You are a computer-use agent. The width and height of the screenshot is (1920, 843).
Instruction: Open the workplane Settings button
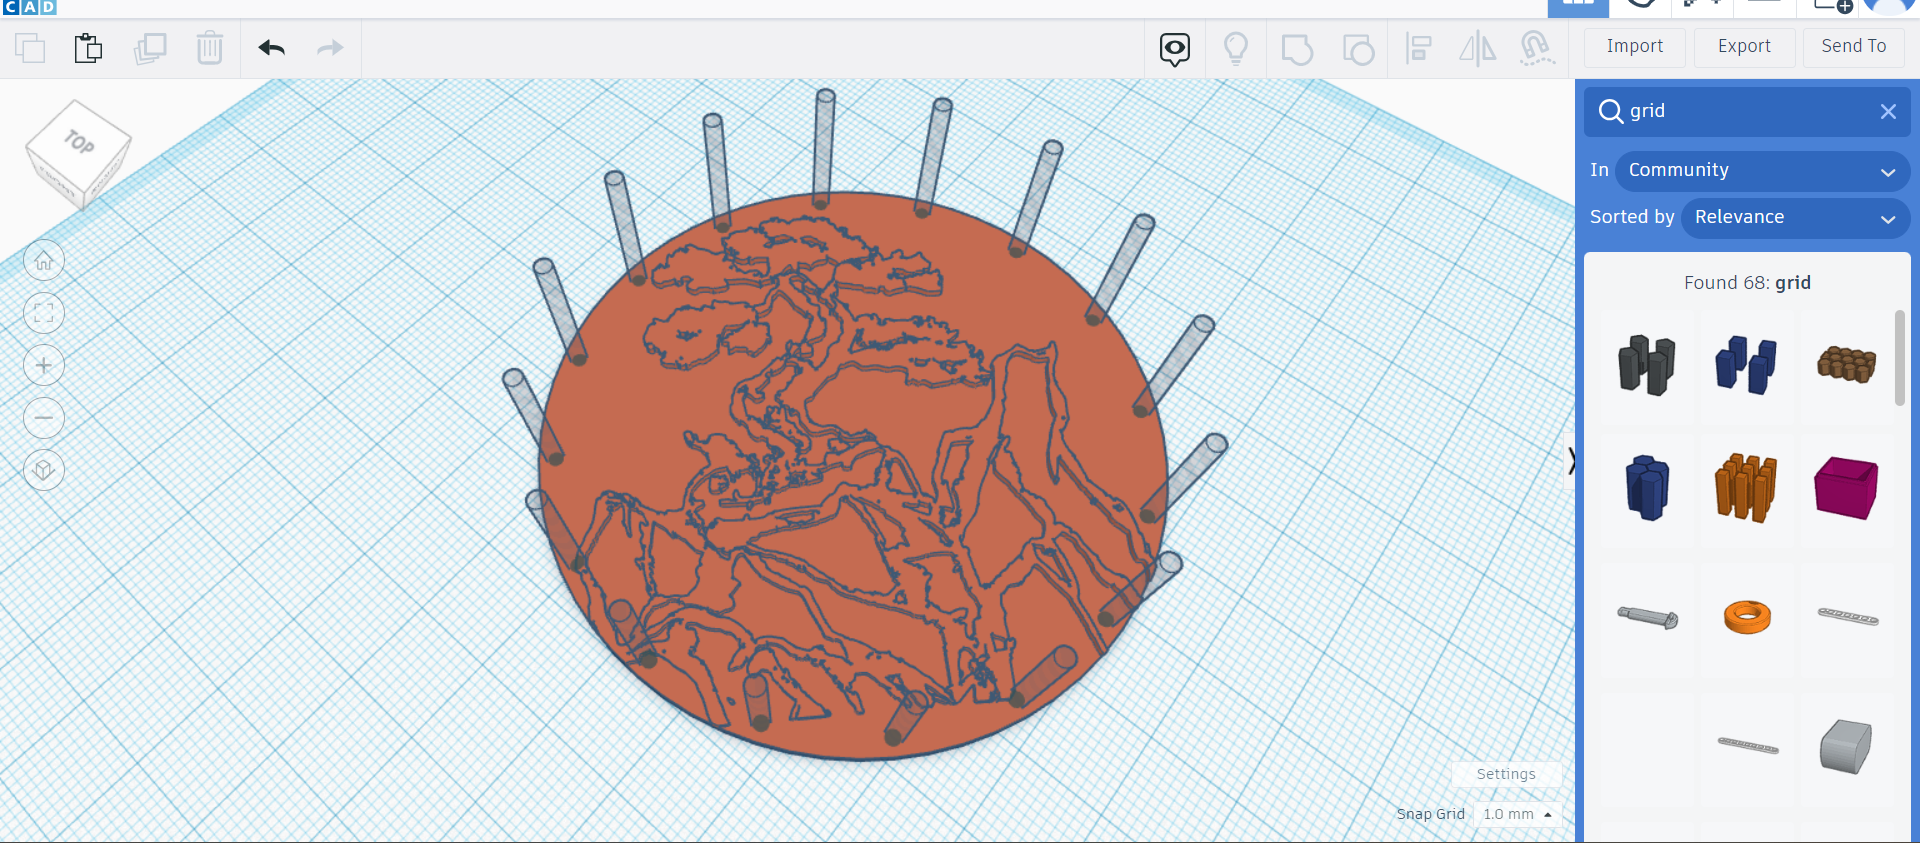pos(1506,774)
